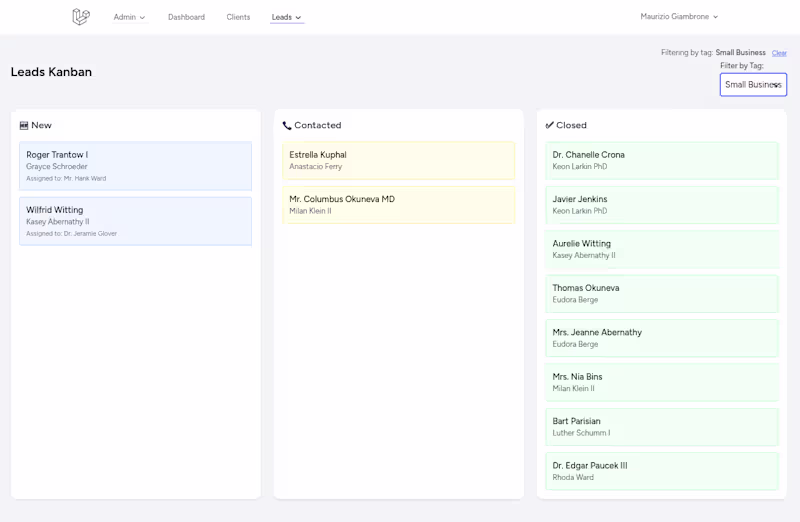
Task: Select the Wilfrid Witting lead card
Action: pos(135,221)
